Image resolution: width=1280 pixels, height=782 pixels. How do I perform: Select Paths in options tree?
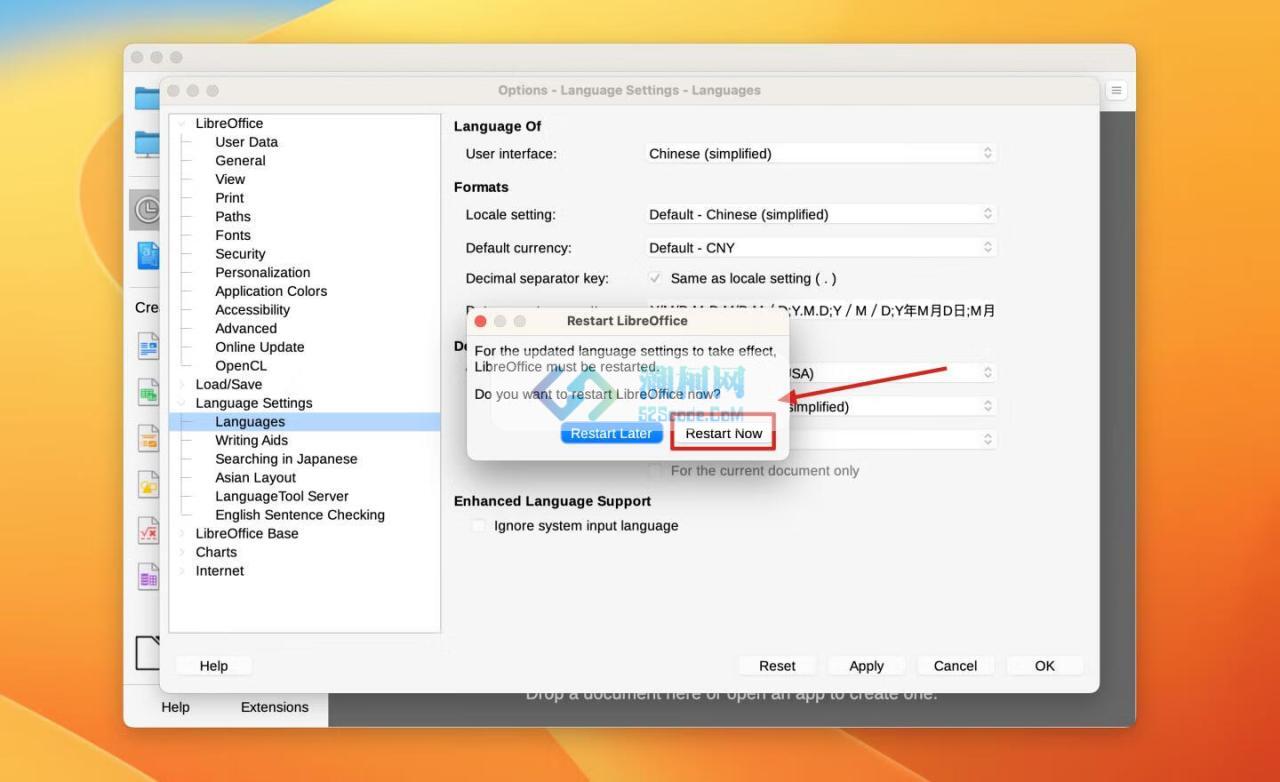pyautogui.click(x=233, y=216)
